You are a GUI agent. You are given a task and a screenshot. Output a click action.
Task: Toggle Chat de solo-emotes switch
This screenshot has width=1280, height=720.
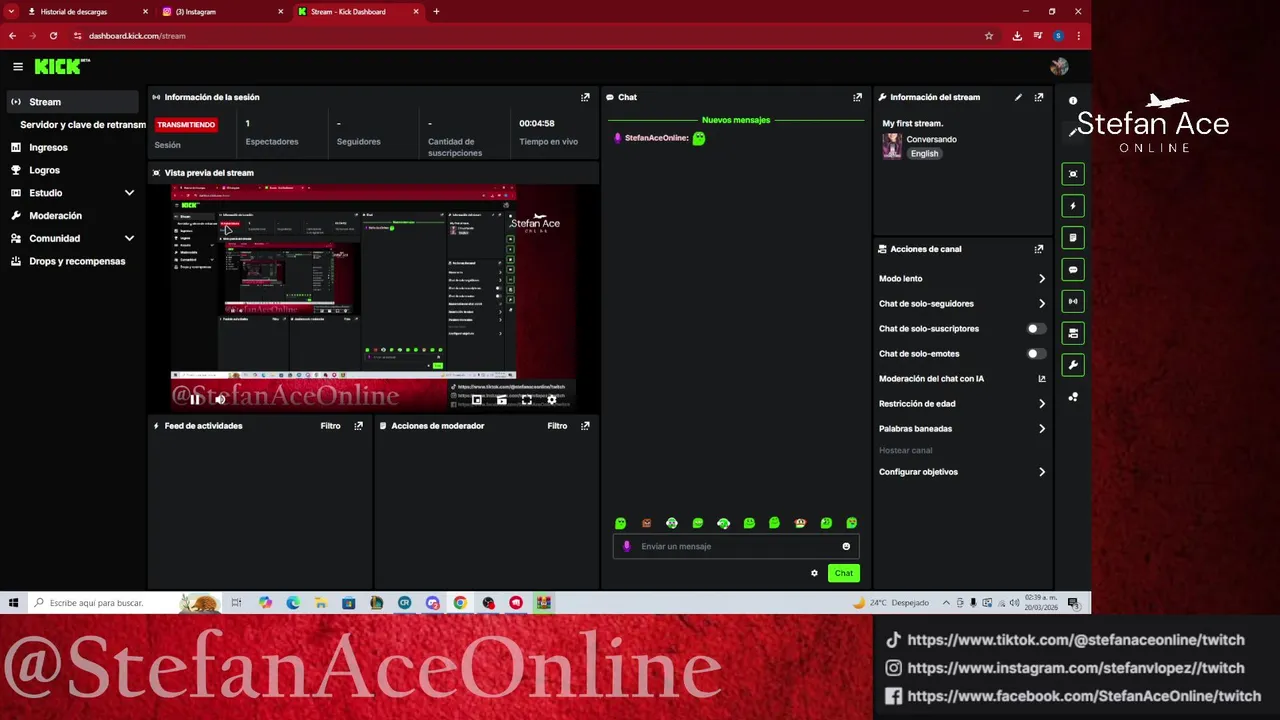point(1036,354)
